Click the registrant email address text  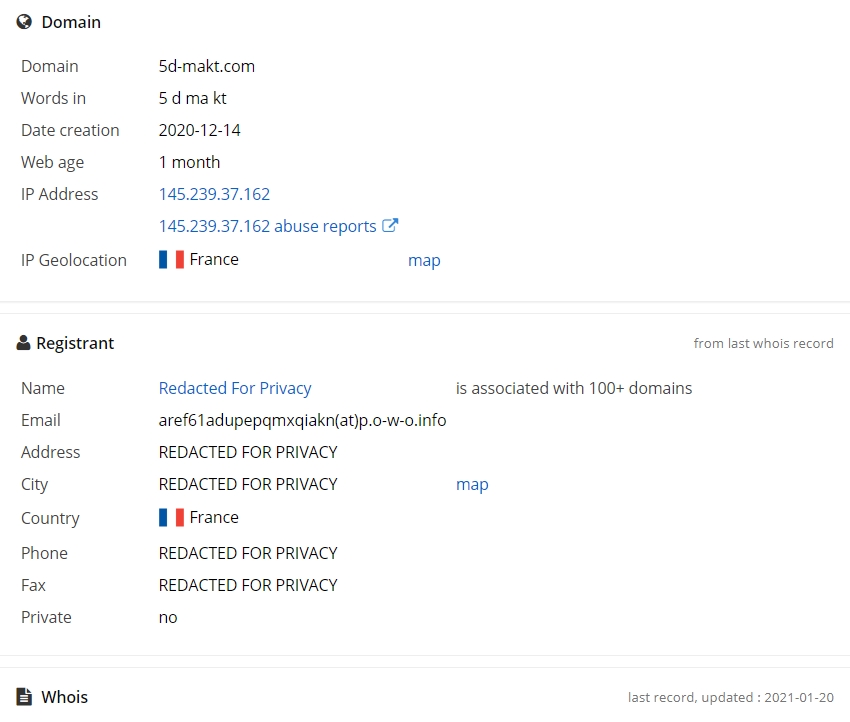[x=302, y=420]
